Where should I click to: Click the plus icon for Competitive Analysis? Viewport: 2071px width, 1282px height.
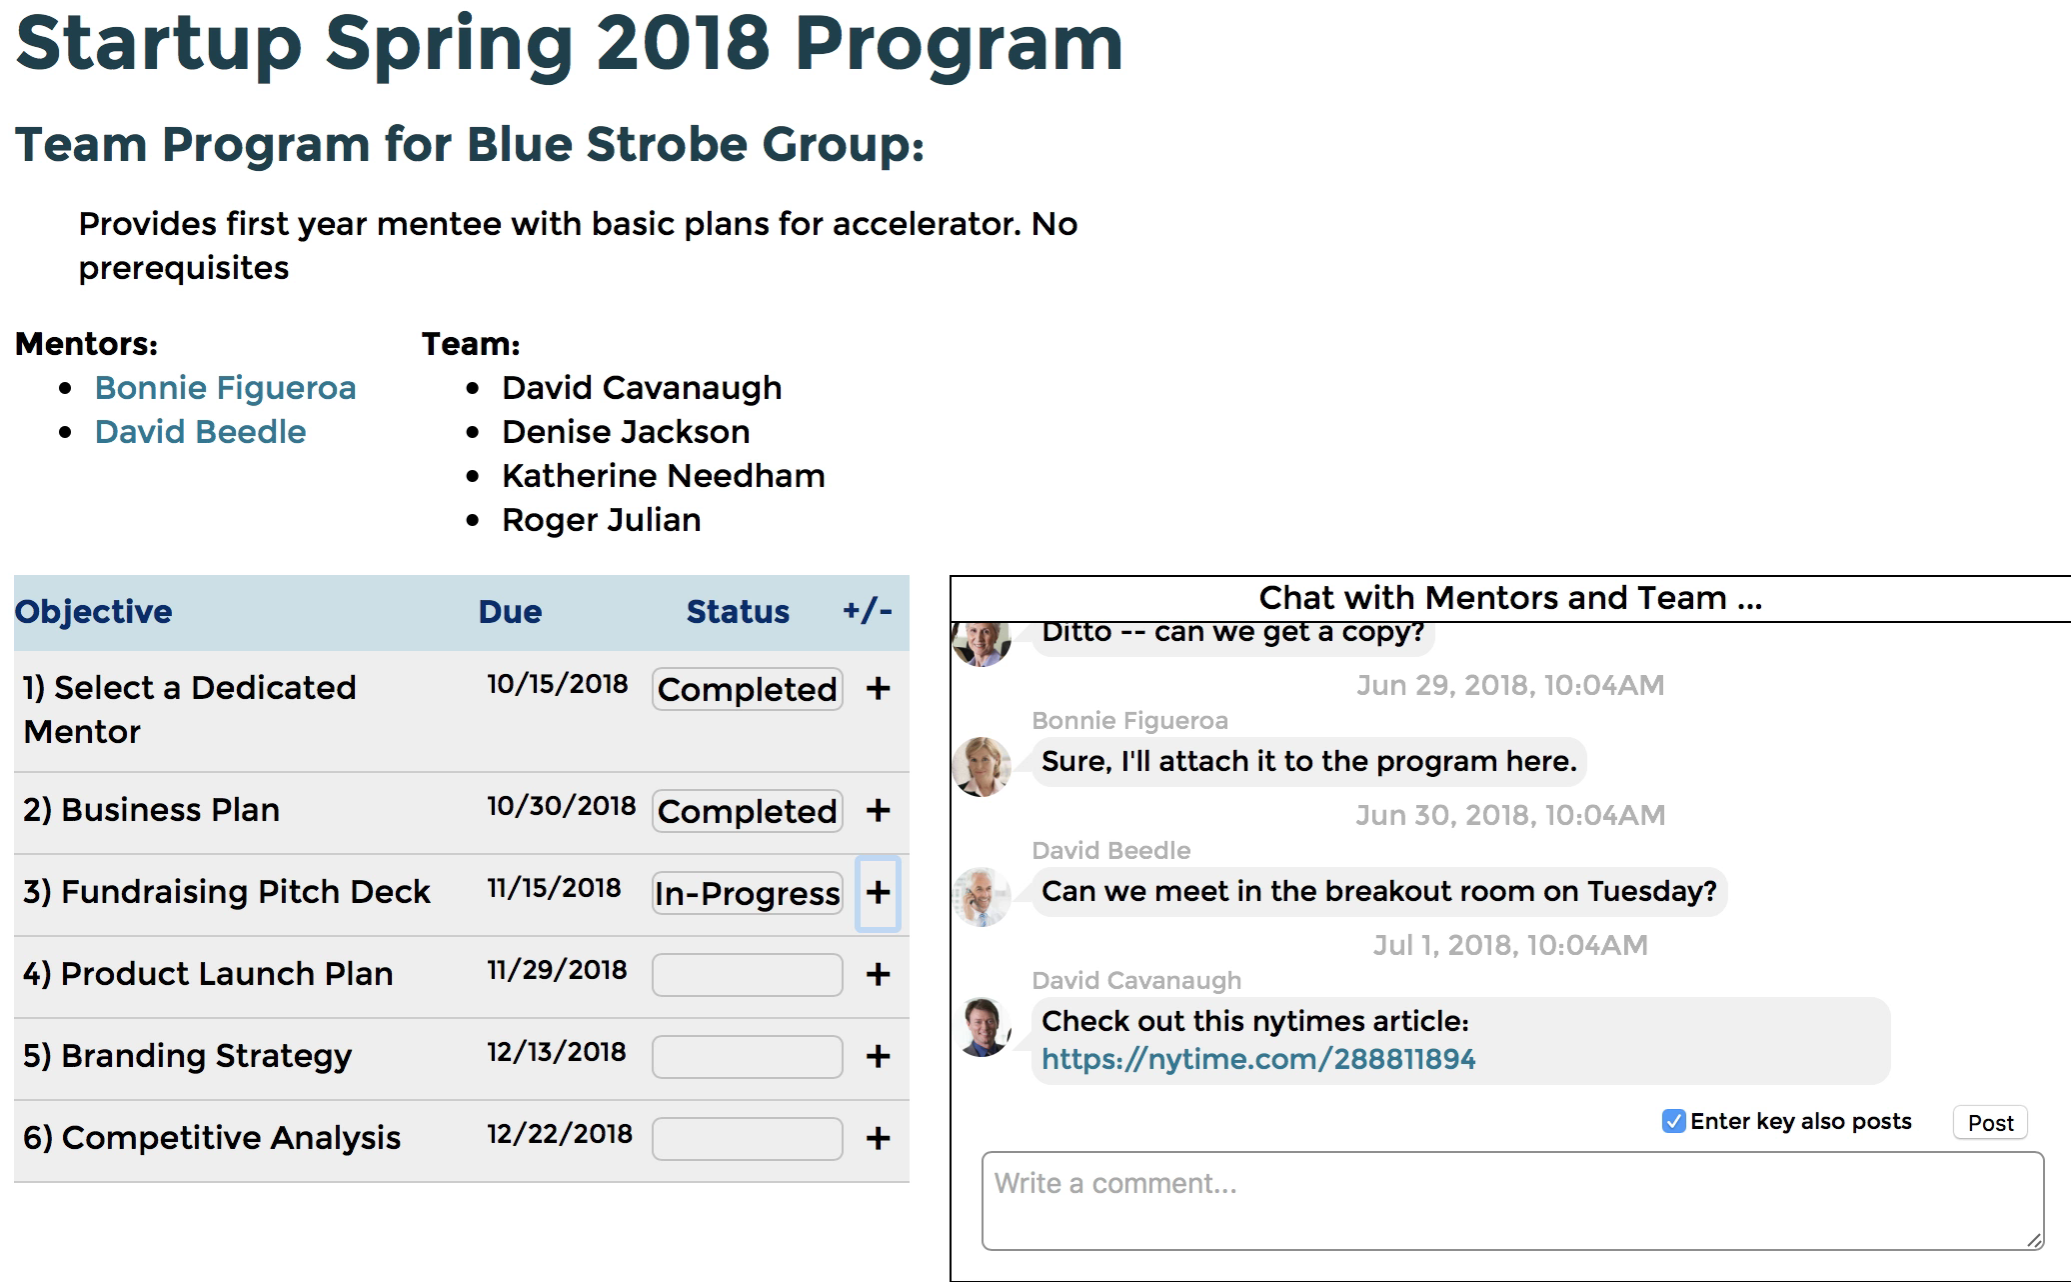click(878, 1139)
